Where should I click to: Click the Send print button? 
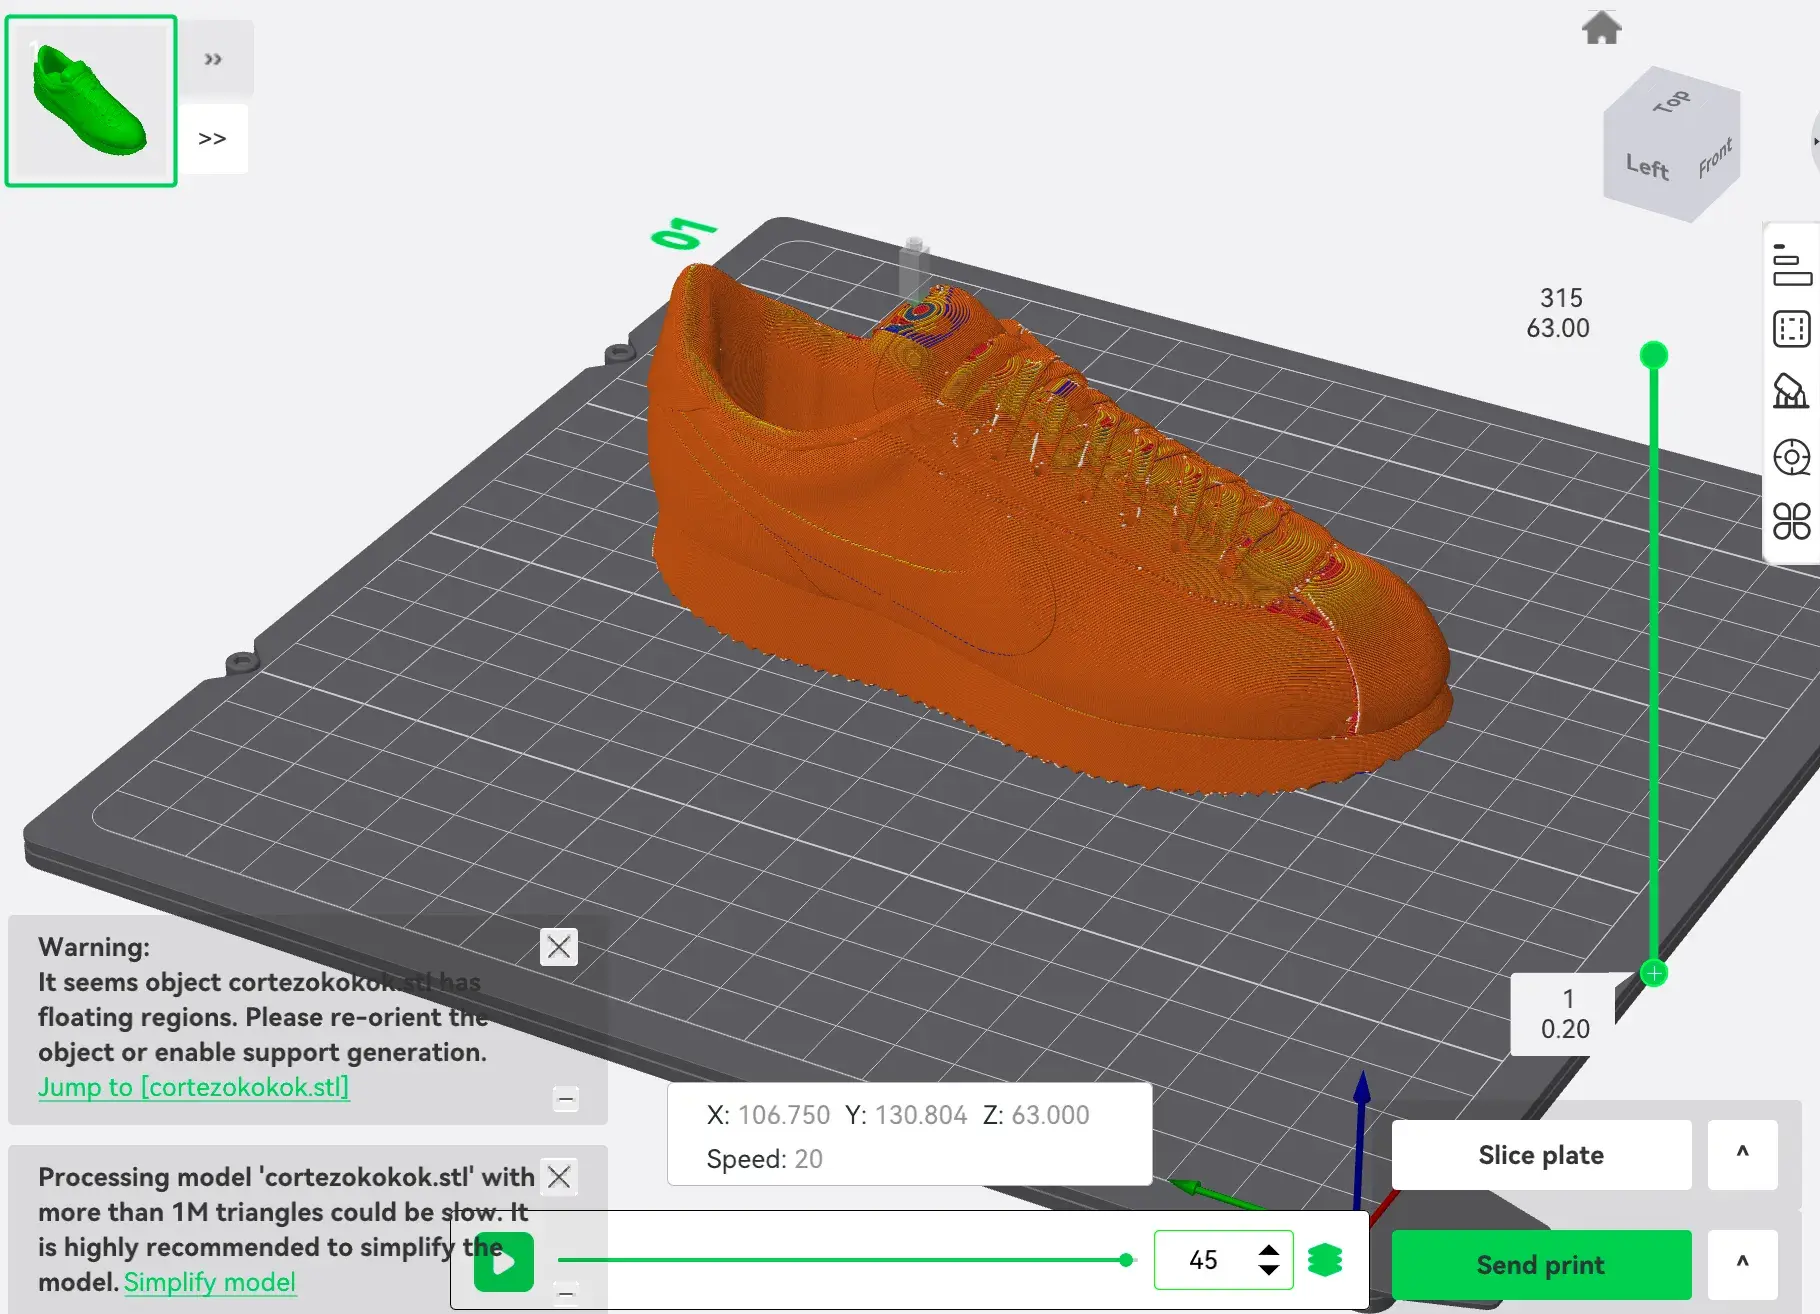(x=1541, y=1265)
